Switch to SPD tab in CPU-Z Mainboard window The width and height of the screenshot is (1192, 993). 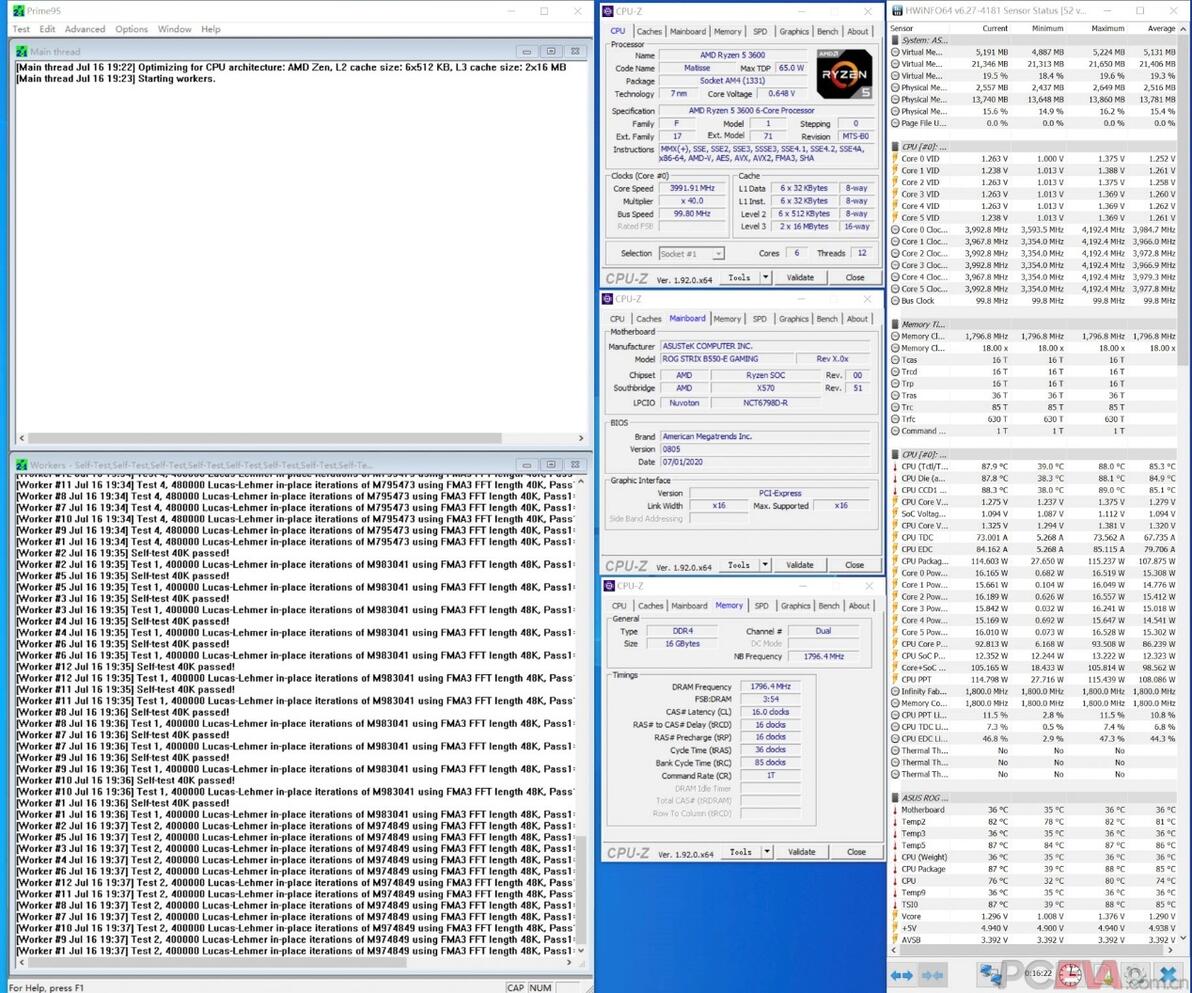coord(759,319)
